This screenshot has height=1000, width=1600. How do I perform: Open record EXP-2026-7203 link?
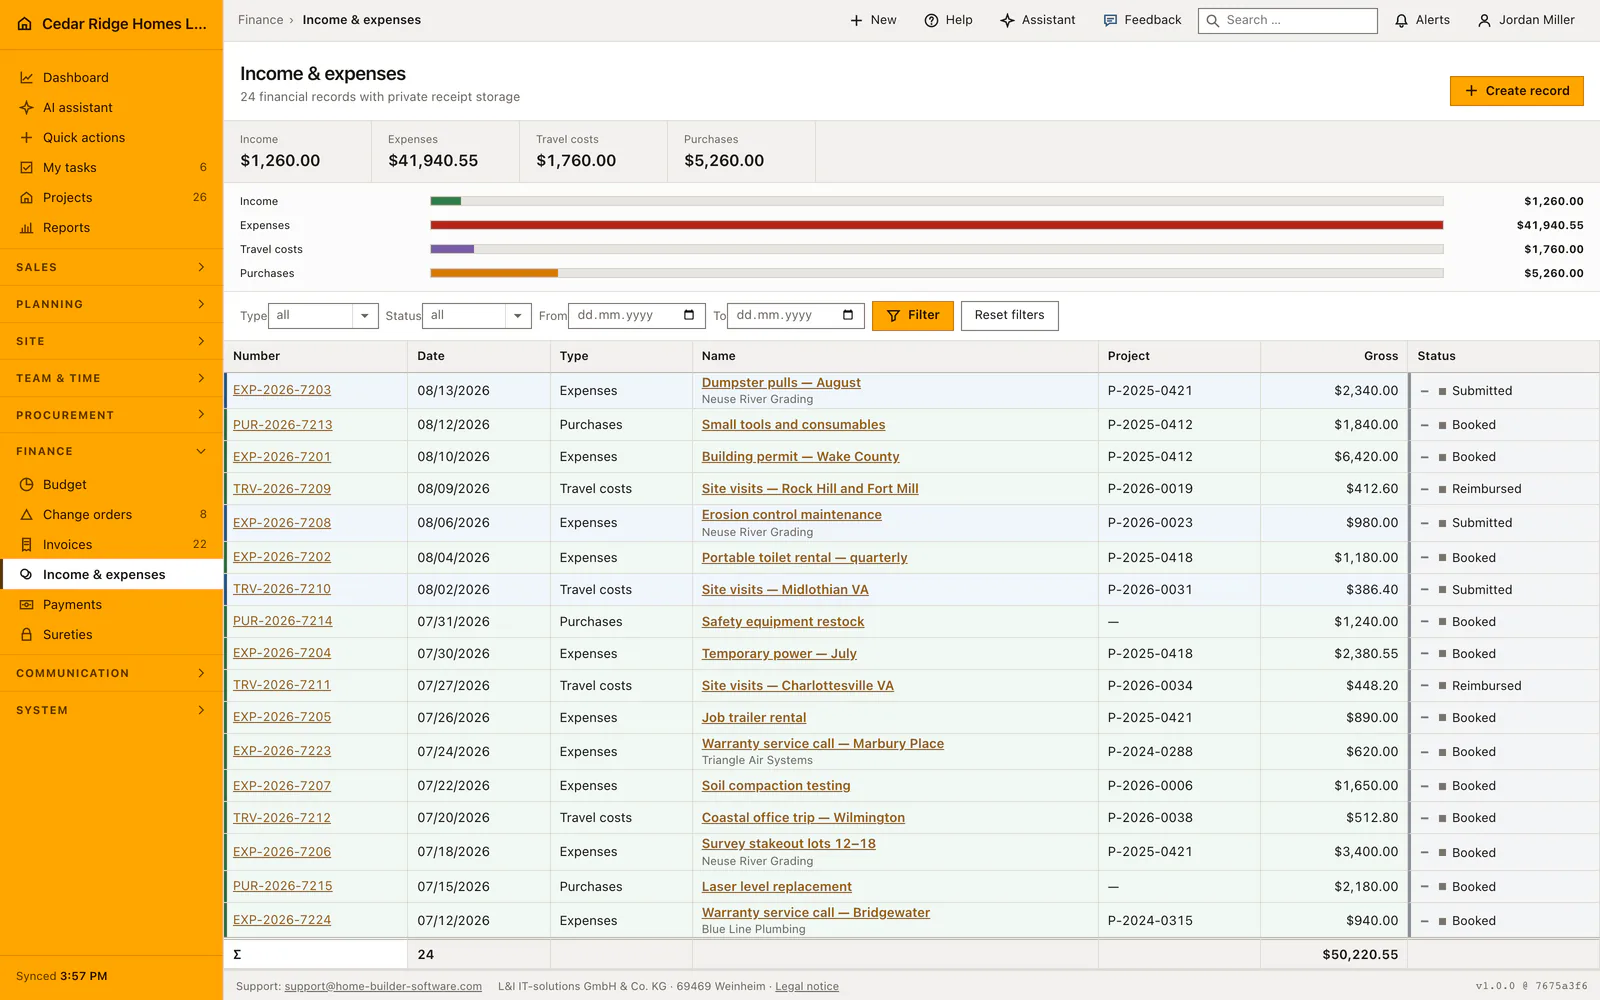coord(282,390)
